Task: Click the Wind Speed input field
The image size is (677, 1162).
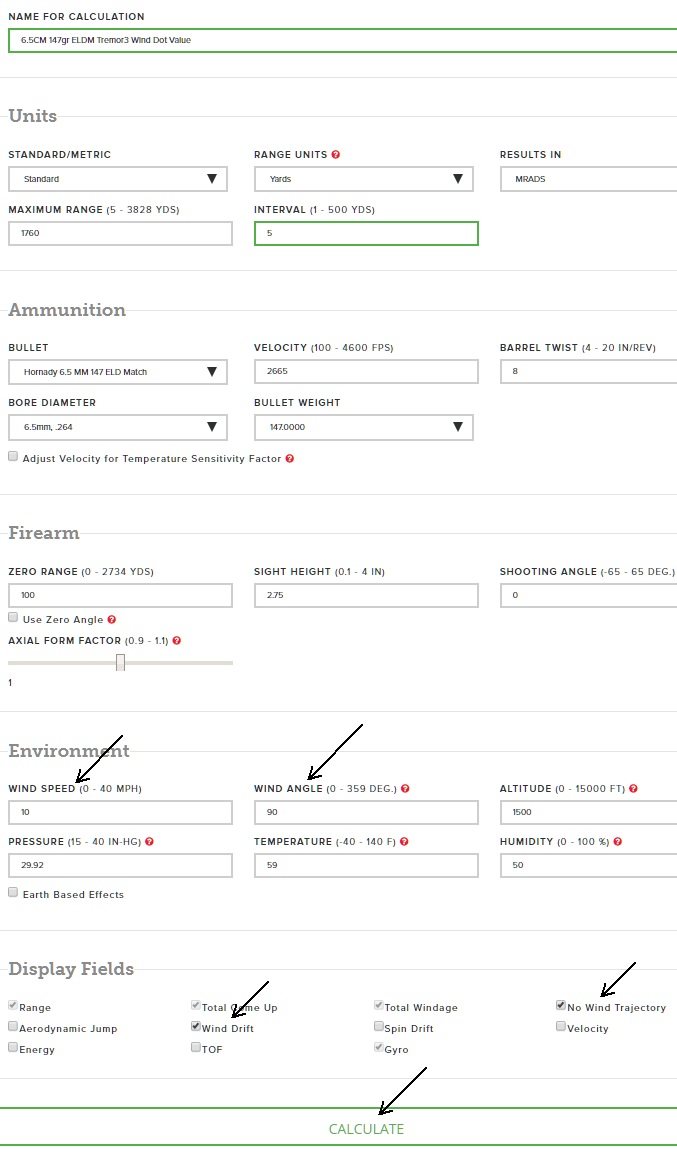Action: (120, 812)
